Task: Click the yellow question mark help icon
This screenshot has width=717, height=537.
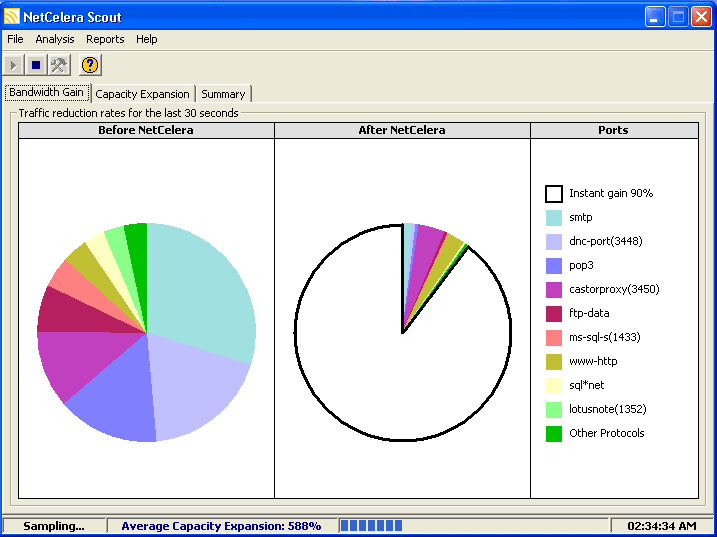Action: pos(90,65)
